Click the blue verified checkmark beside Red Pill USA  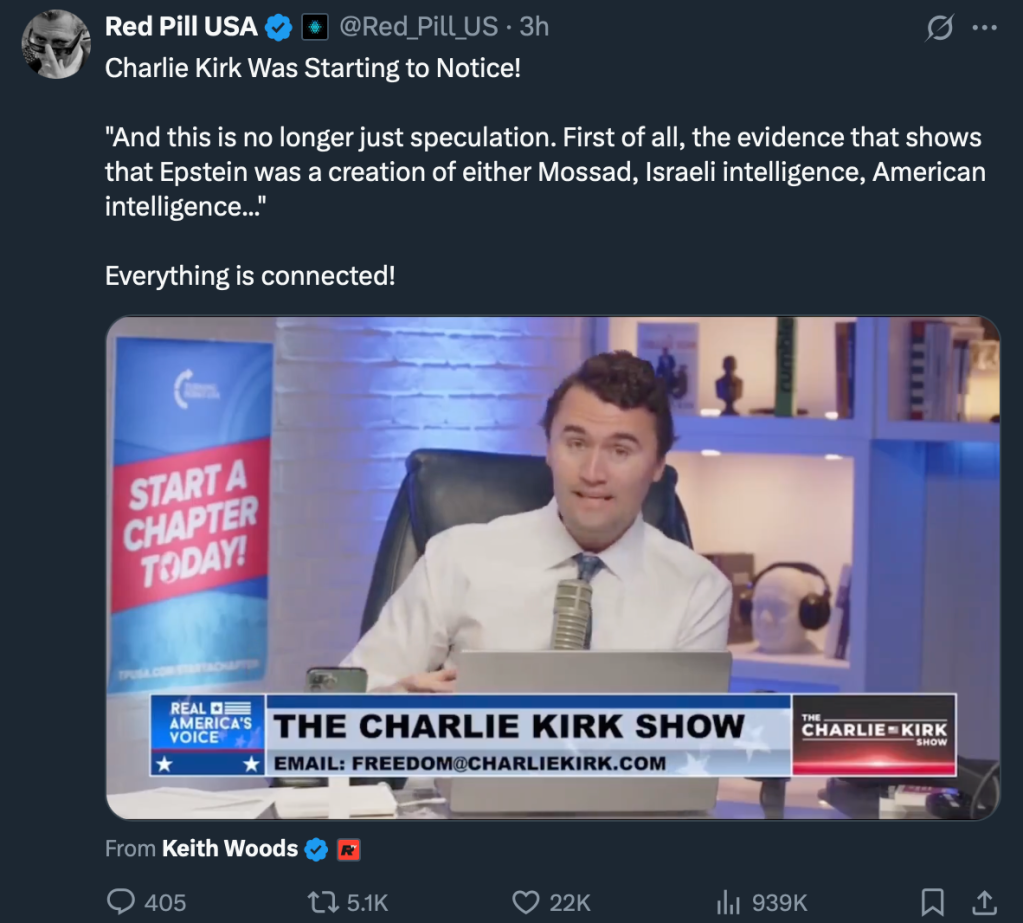pos(279,27)
